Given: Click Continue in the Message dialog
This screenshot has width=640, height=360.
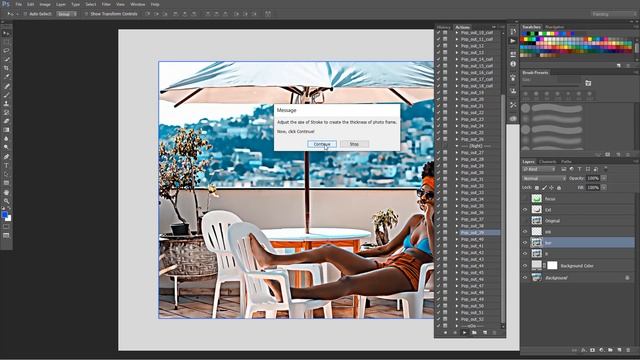Looking at the screenshot, I should 322,144.
